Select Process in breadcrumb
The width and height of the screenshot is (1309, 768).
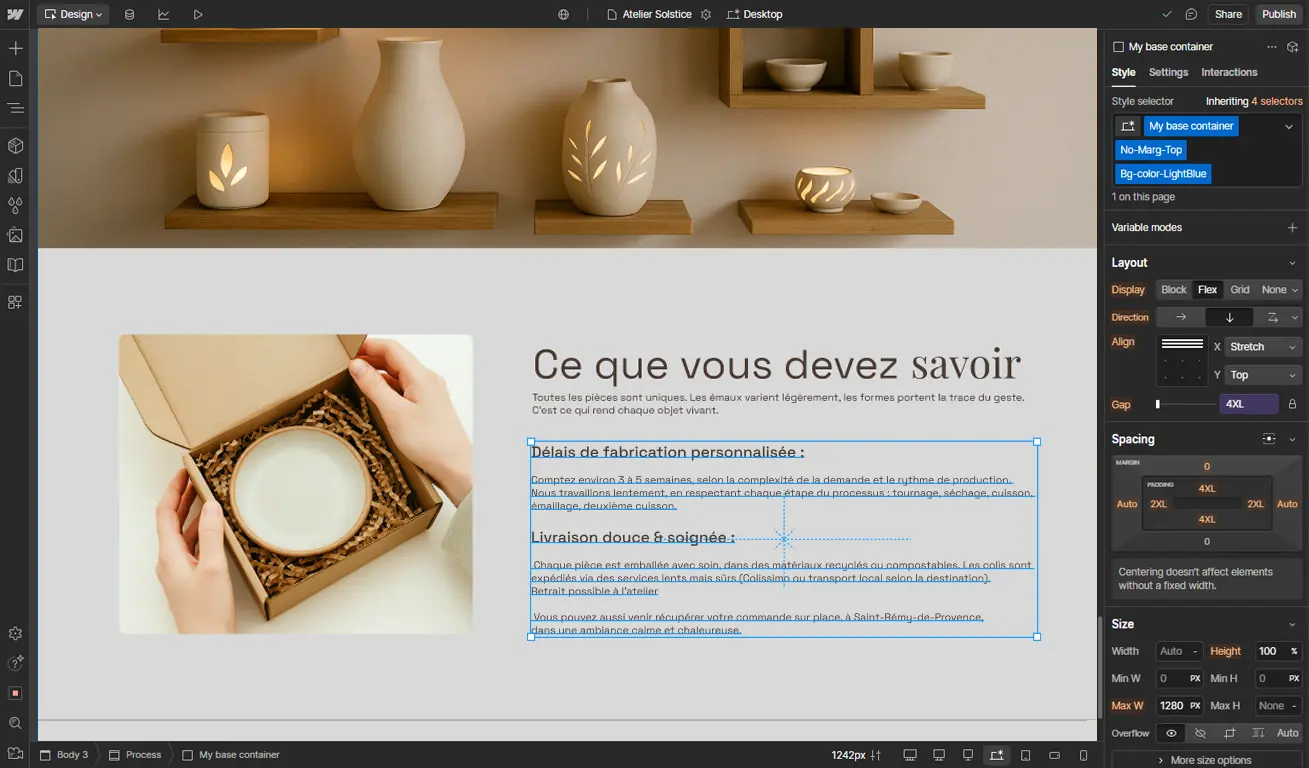coord(135,755)
